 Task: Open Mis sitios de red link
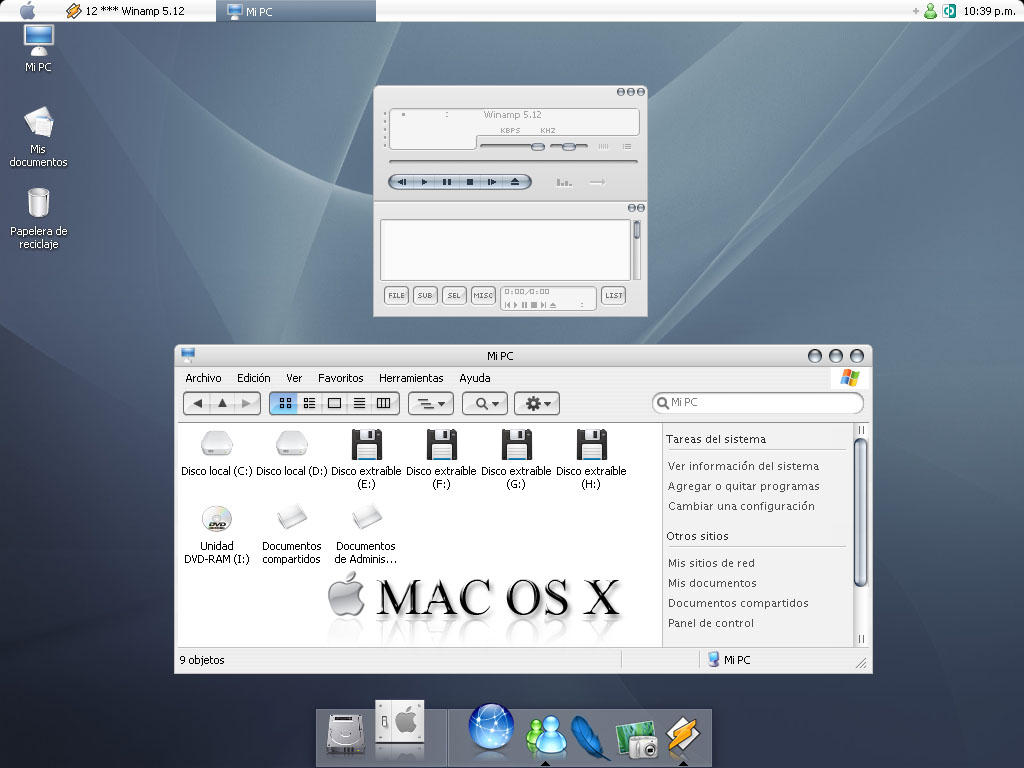[x=711, y=563]
